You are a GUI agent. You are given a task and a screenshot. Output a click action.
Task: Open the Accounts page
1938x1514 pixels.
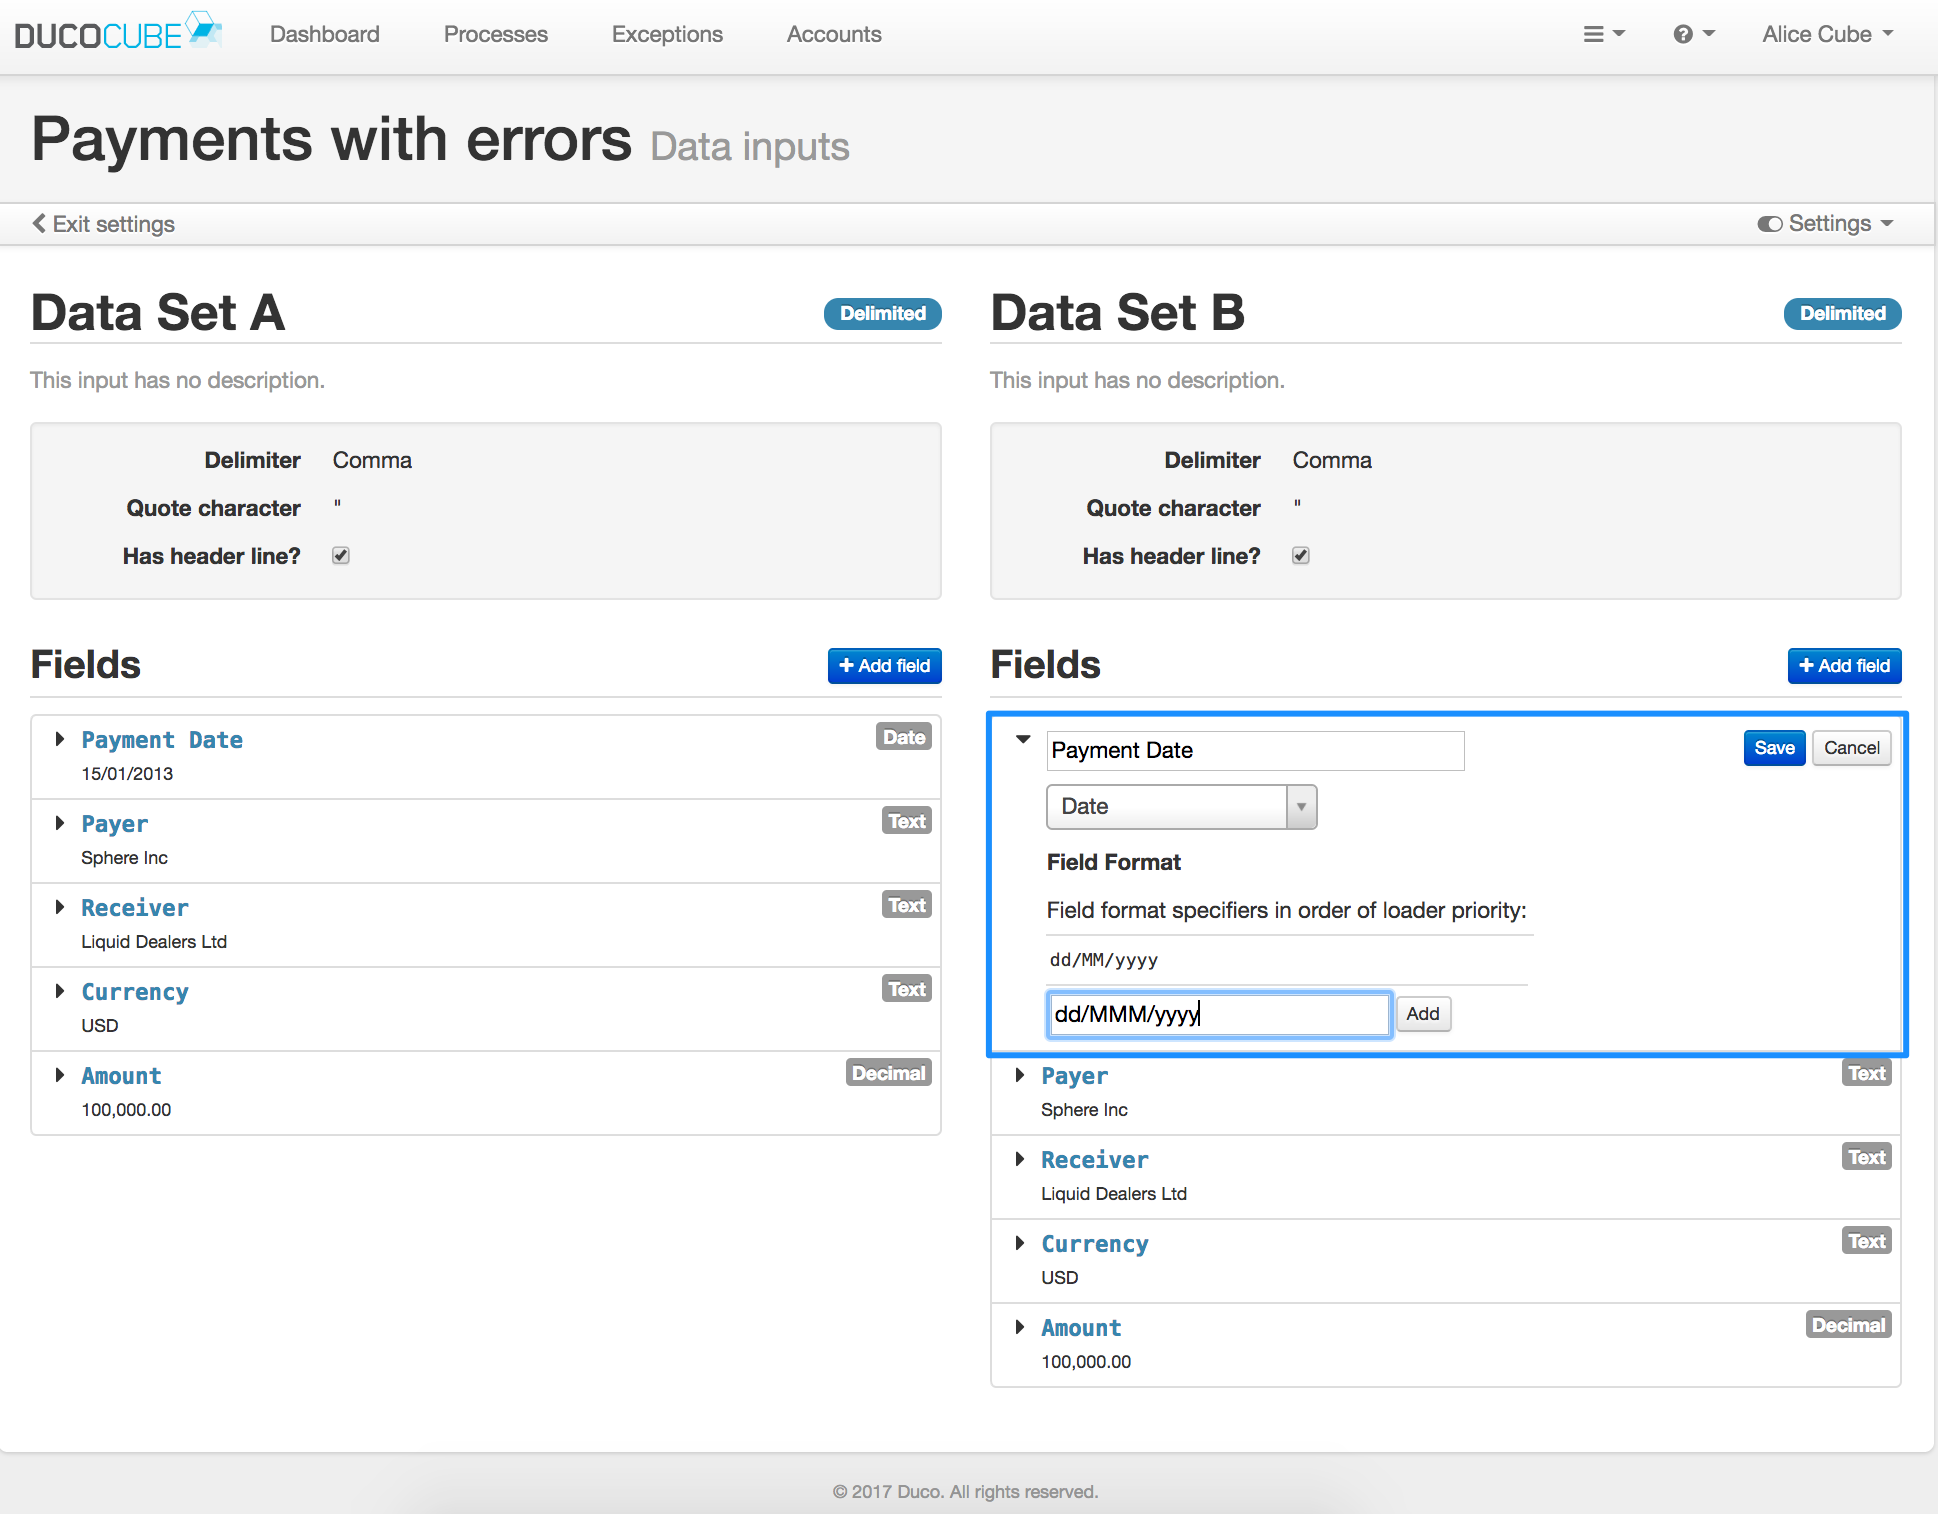click(x=833, y=33)
